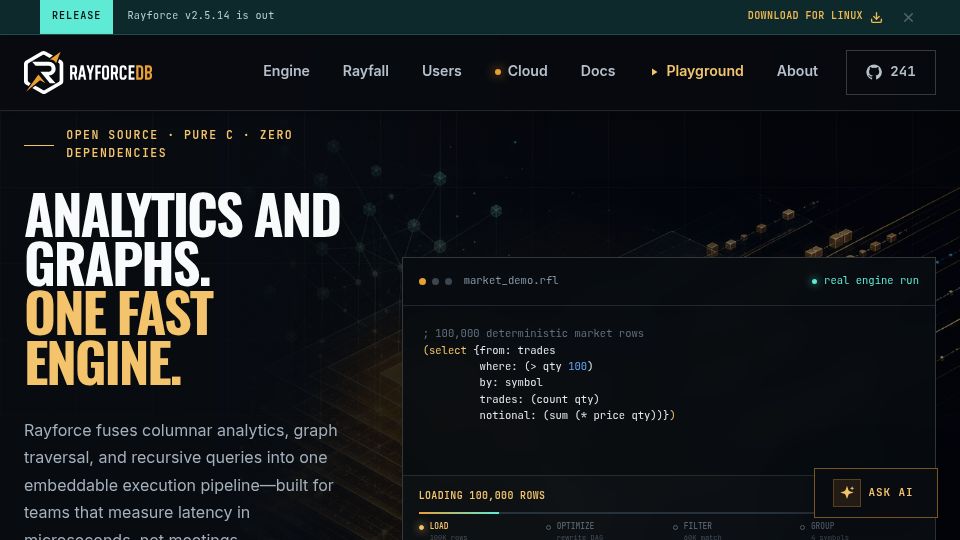Screen dimensions: 960x540
Task: Select the OPTIMIZE pipeline step
Action: 570,526
